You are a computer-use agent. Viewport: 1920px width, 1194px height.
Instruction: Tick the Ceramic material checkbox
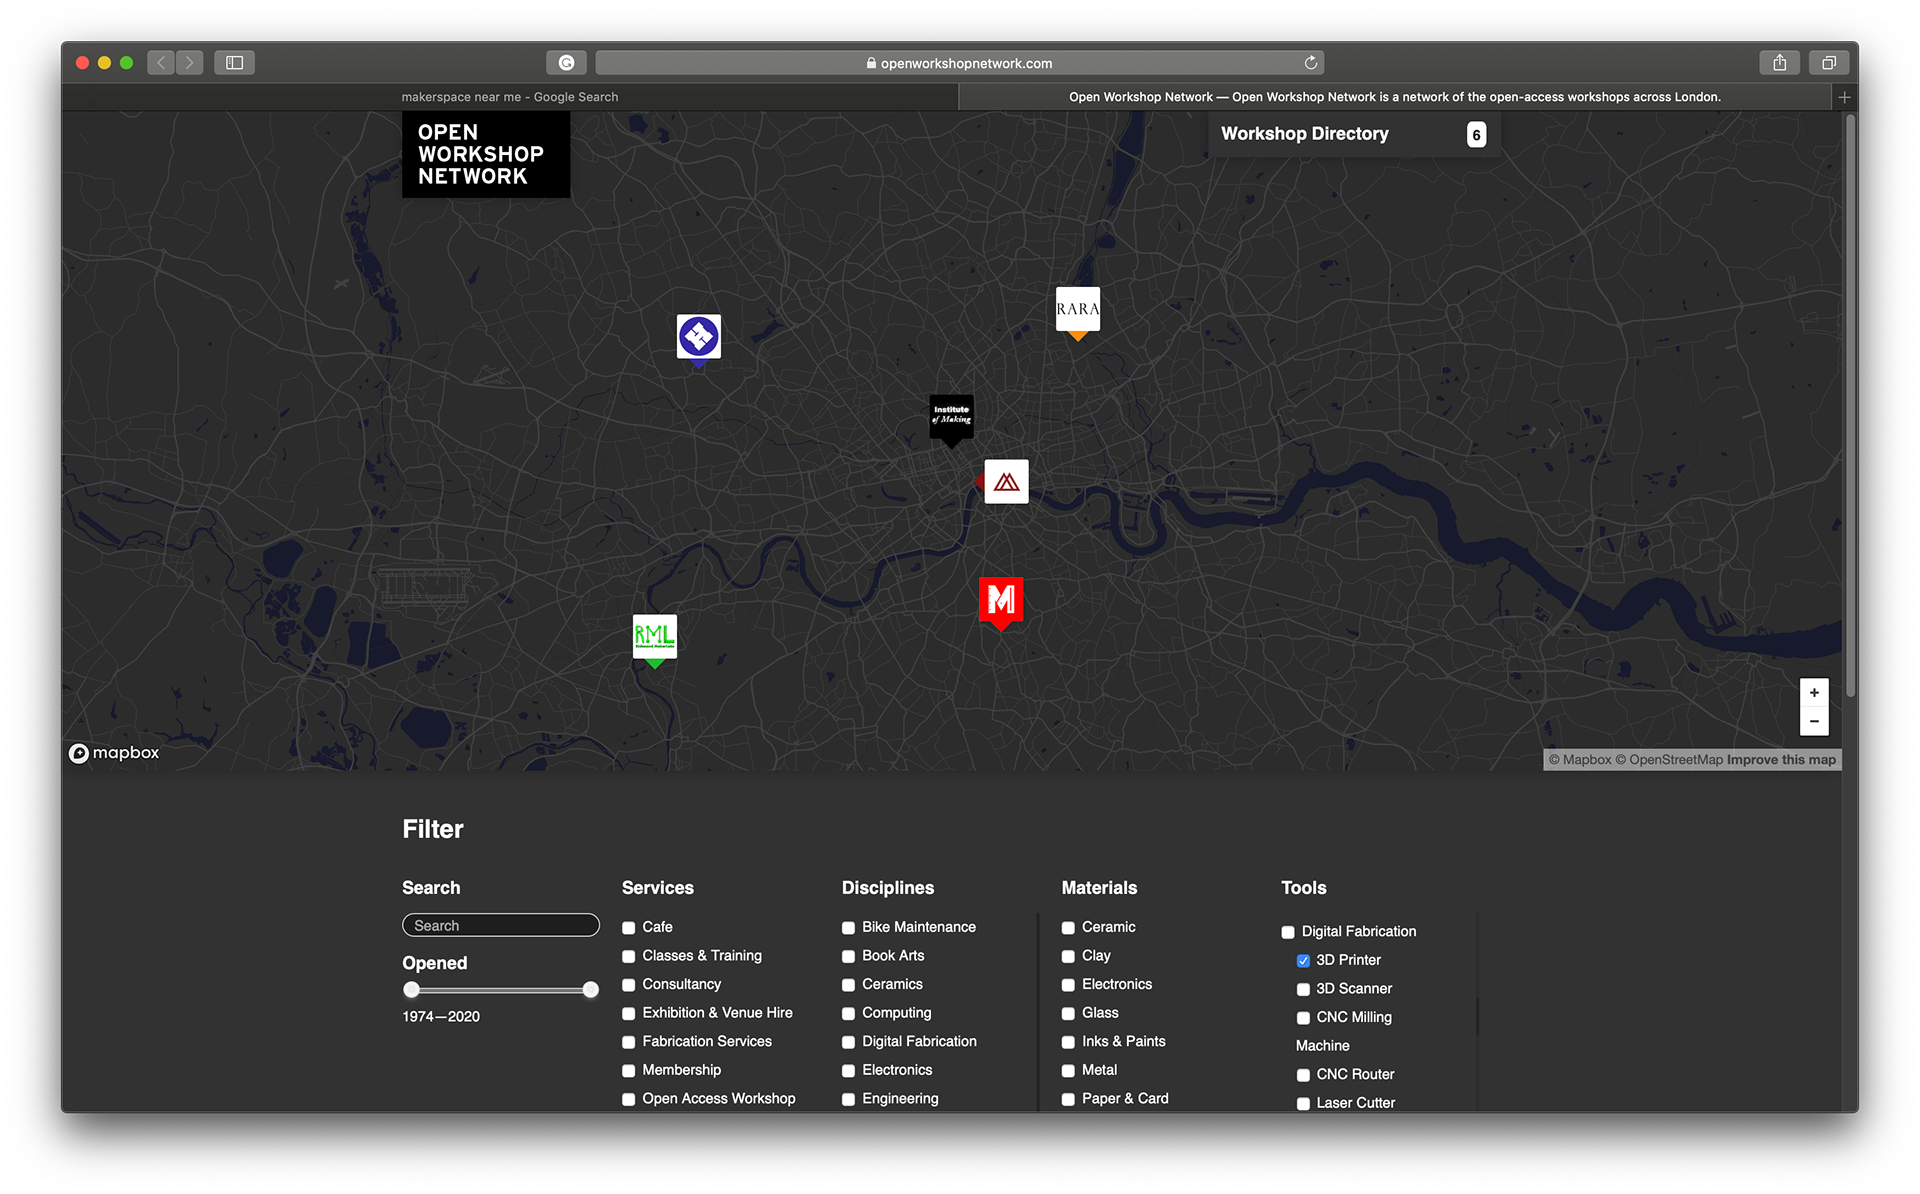click(1068, 928)
